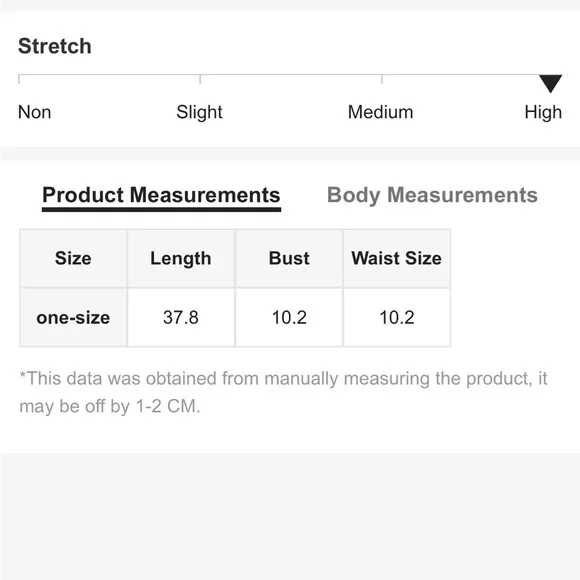The height and width of the screenshot is (580, 580).
Task: Switch to the Body Measurements tab
Action: [432, 195]
